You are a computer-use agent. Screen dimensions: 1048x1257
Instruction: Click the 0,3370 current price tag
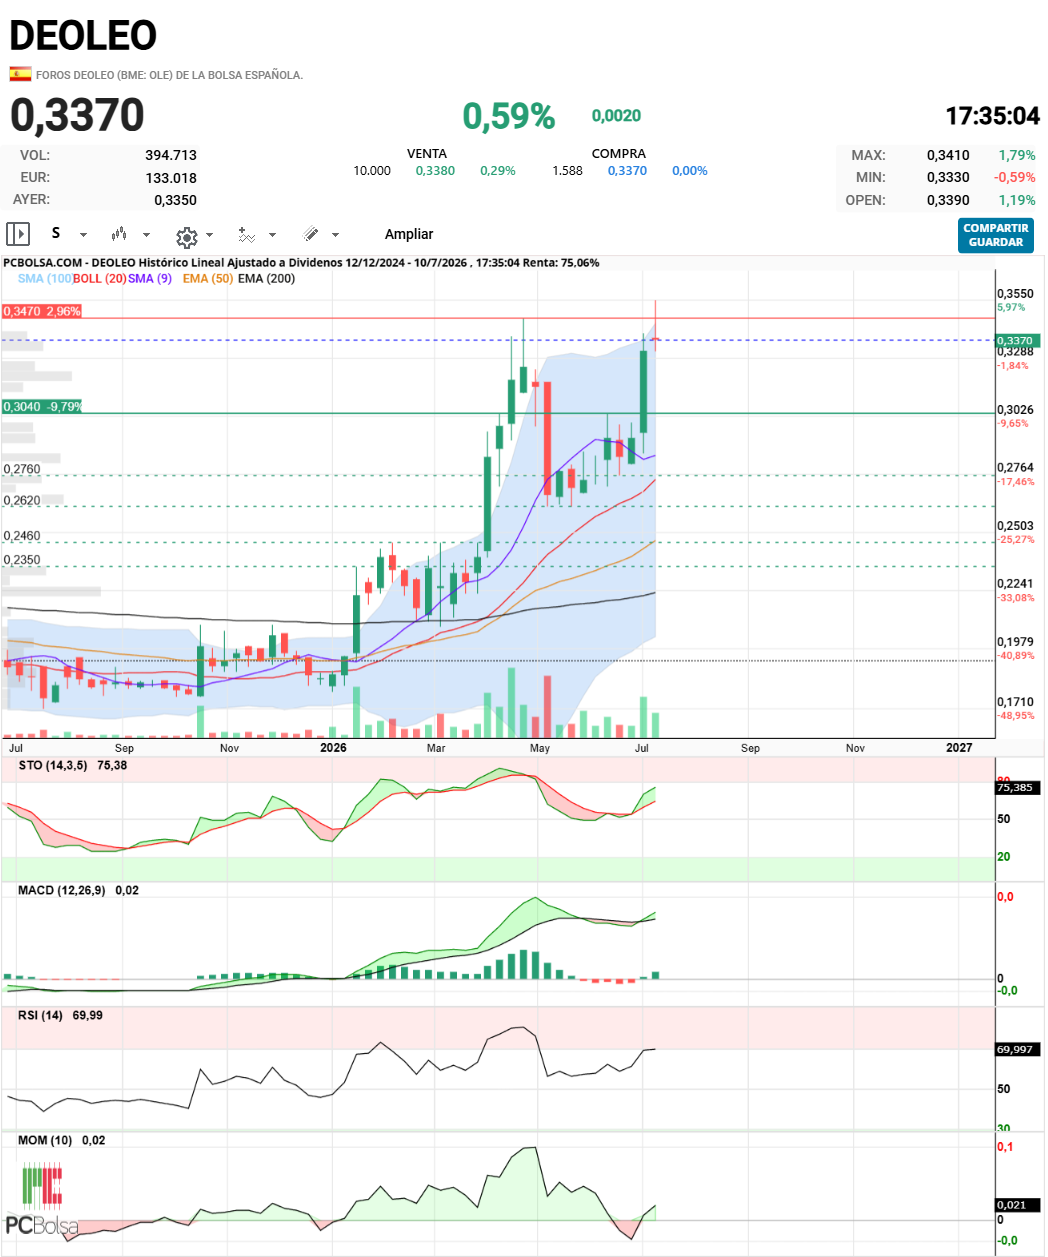point(1016,340)
